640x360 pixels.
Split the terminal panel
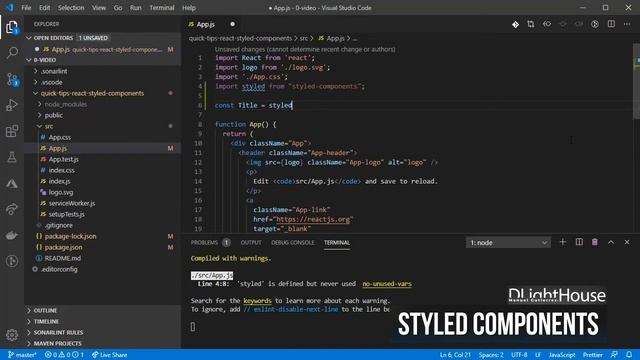click(x=579, y=242)
